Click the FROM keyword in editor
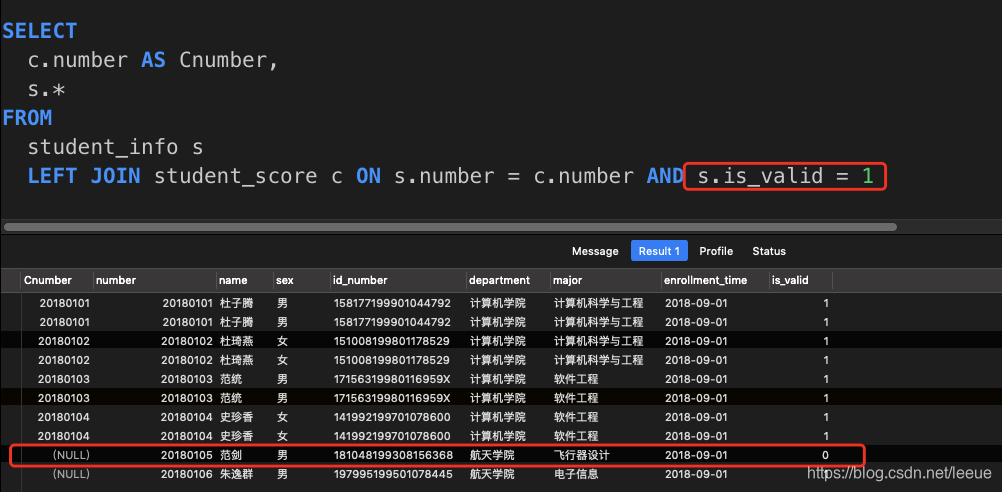1002x492 pixels. pyautogui.click(x=27, y=118)
